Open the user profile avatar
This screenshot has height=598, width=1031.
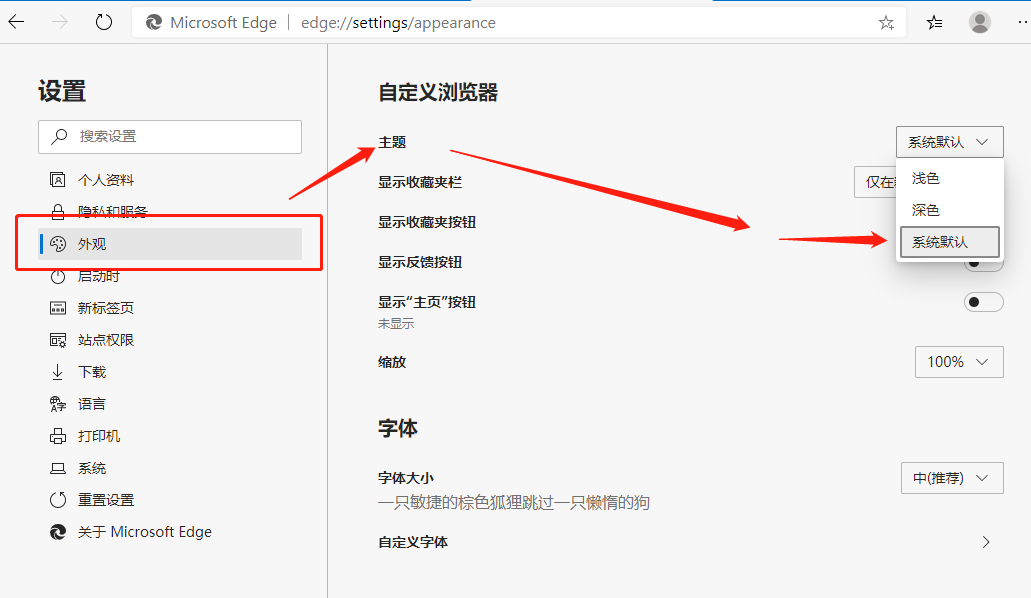click(x=980, y=22)
